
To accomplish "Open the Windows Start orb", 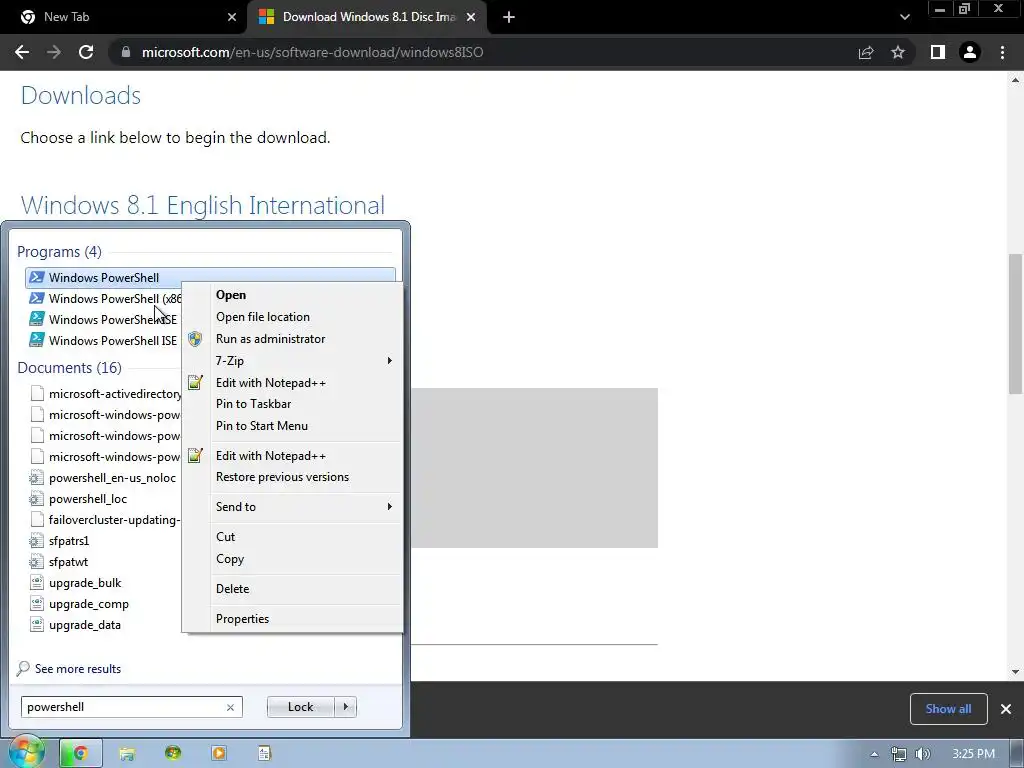I will (x=26, y=753).
